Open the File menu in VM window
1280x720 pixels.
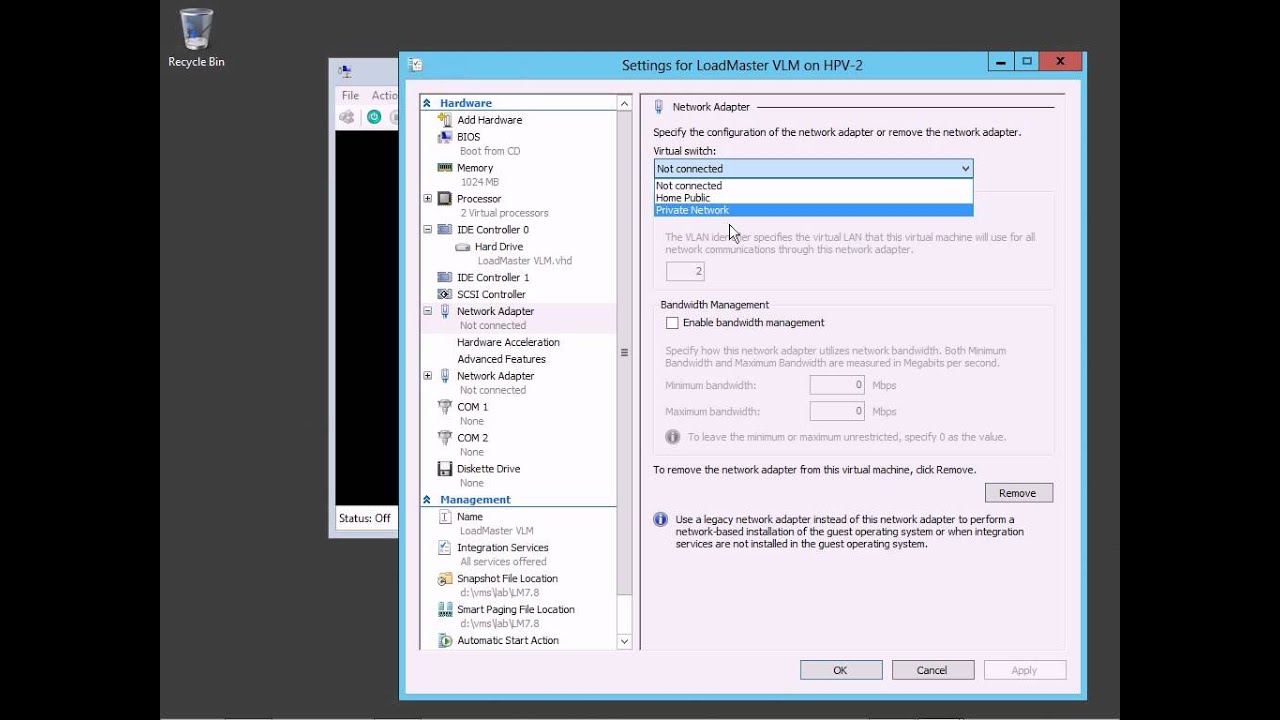pyautogui.click(x=350, y=96)
